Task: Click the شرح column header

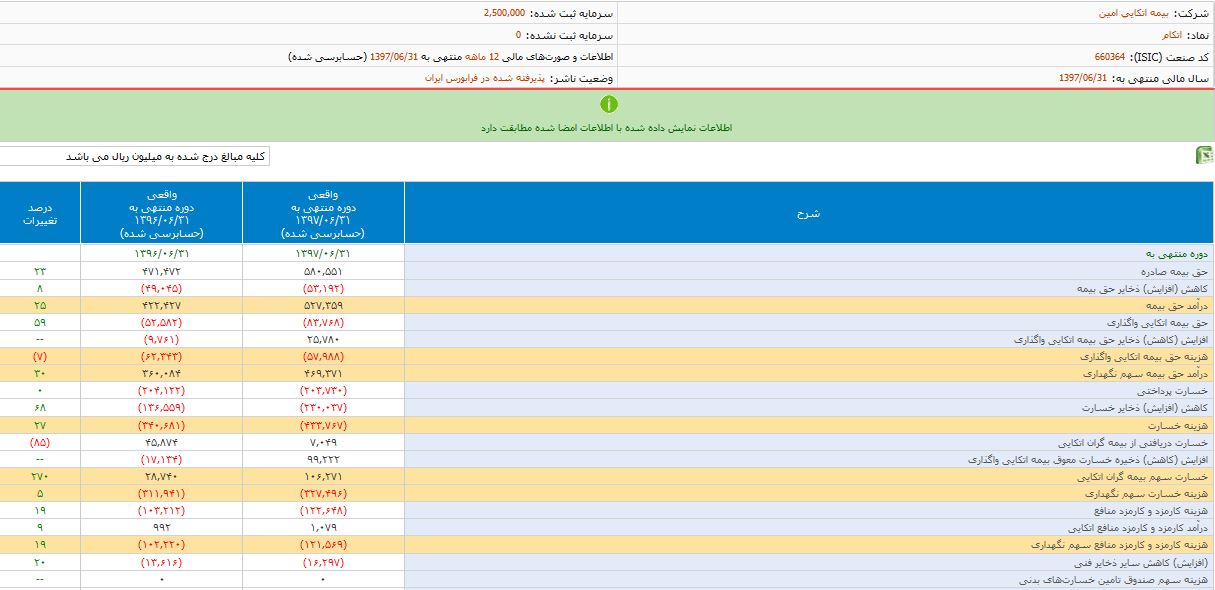Action: 808,213
